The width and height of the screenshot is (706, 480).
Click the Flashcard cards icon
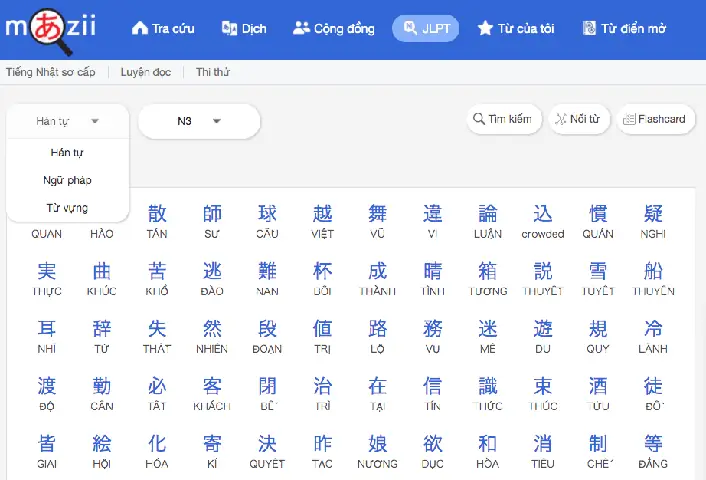[629, 119]
